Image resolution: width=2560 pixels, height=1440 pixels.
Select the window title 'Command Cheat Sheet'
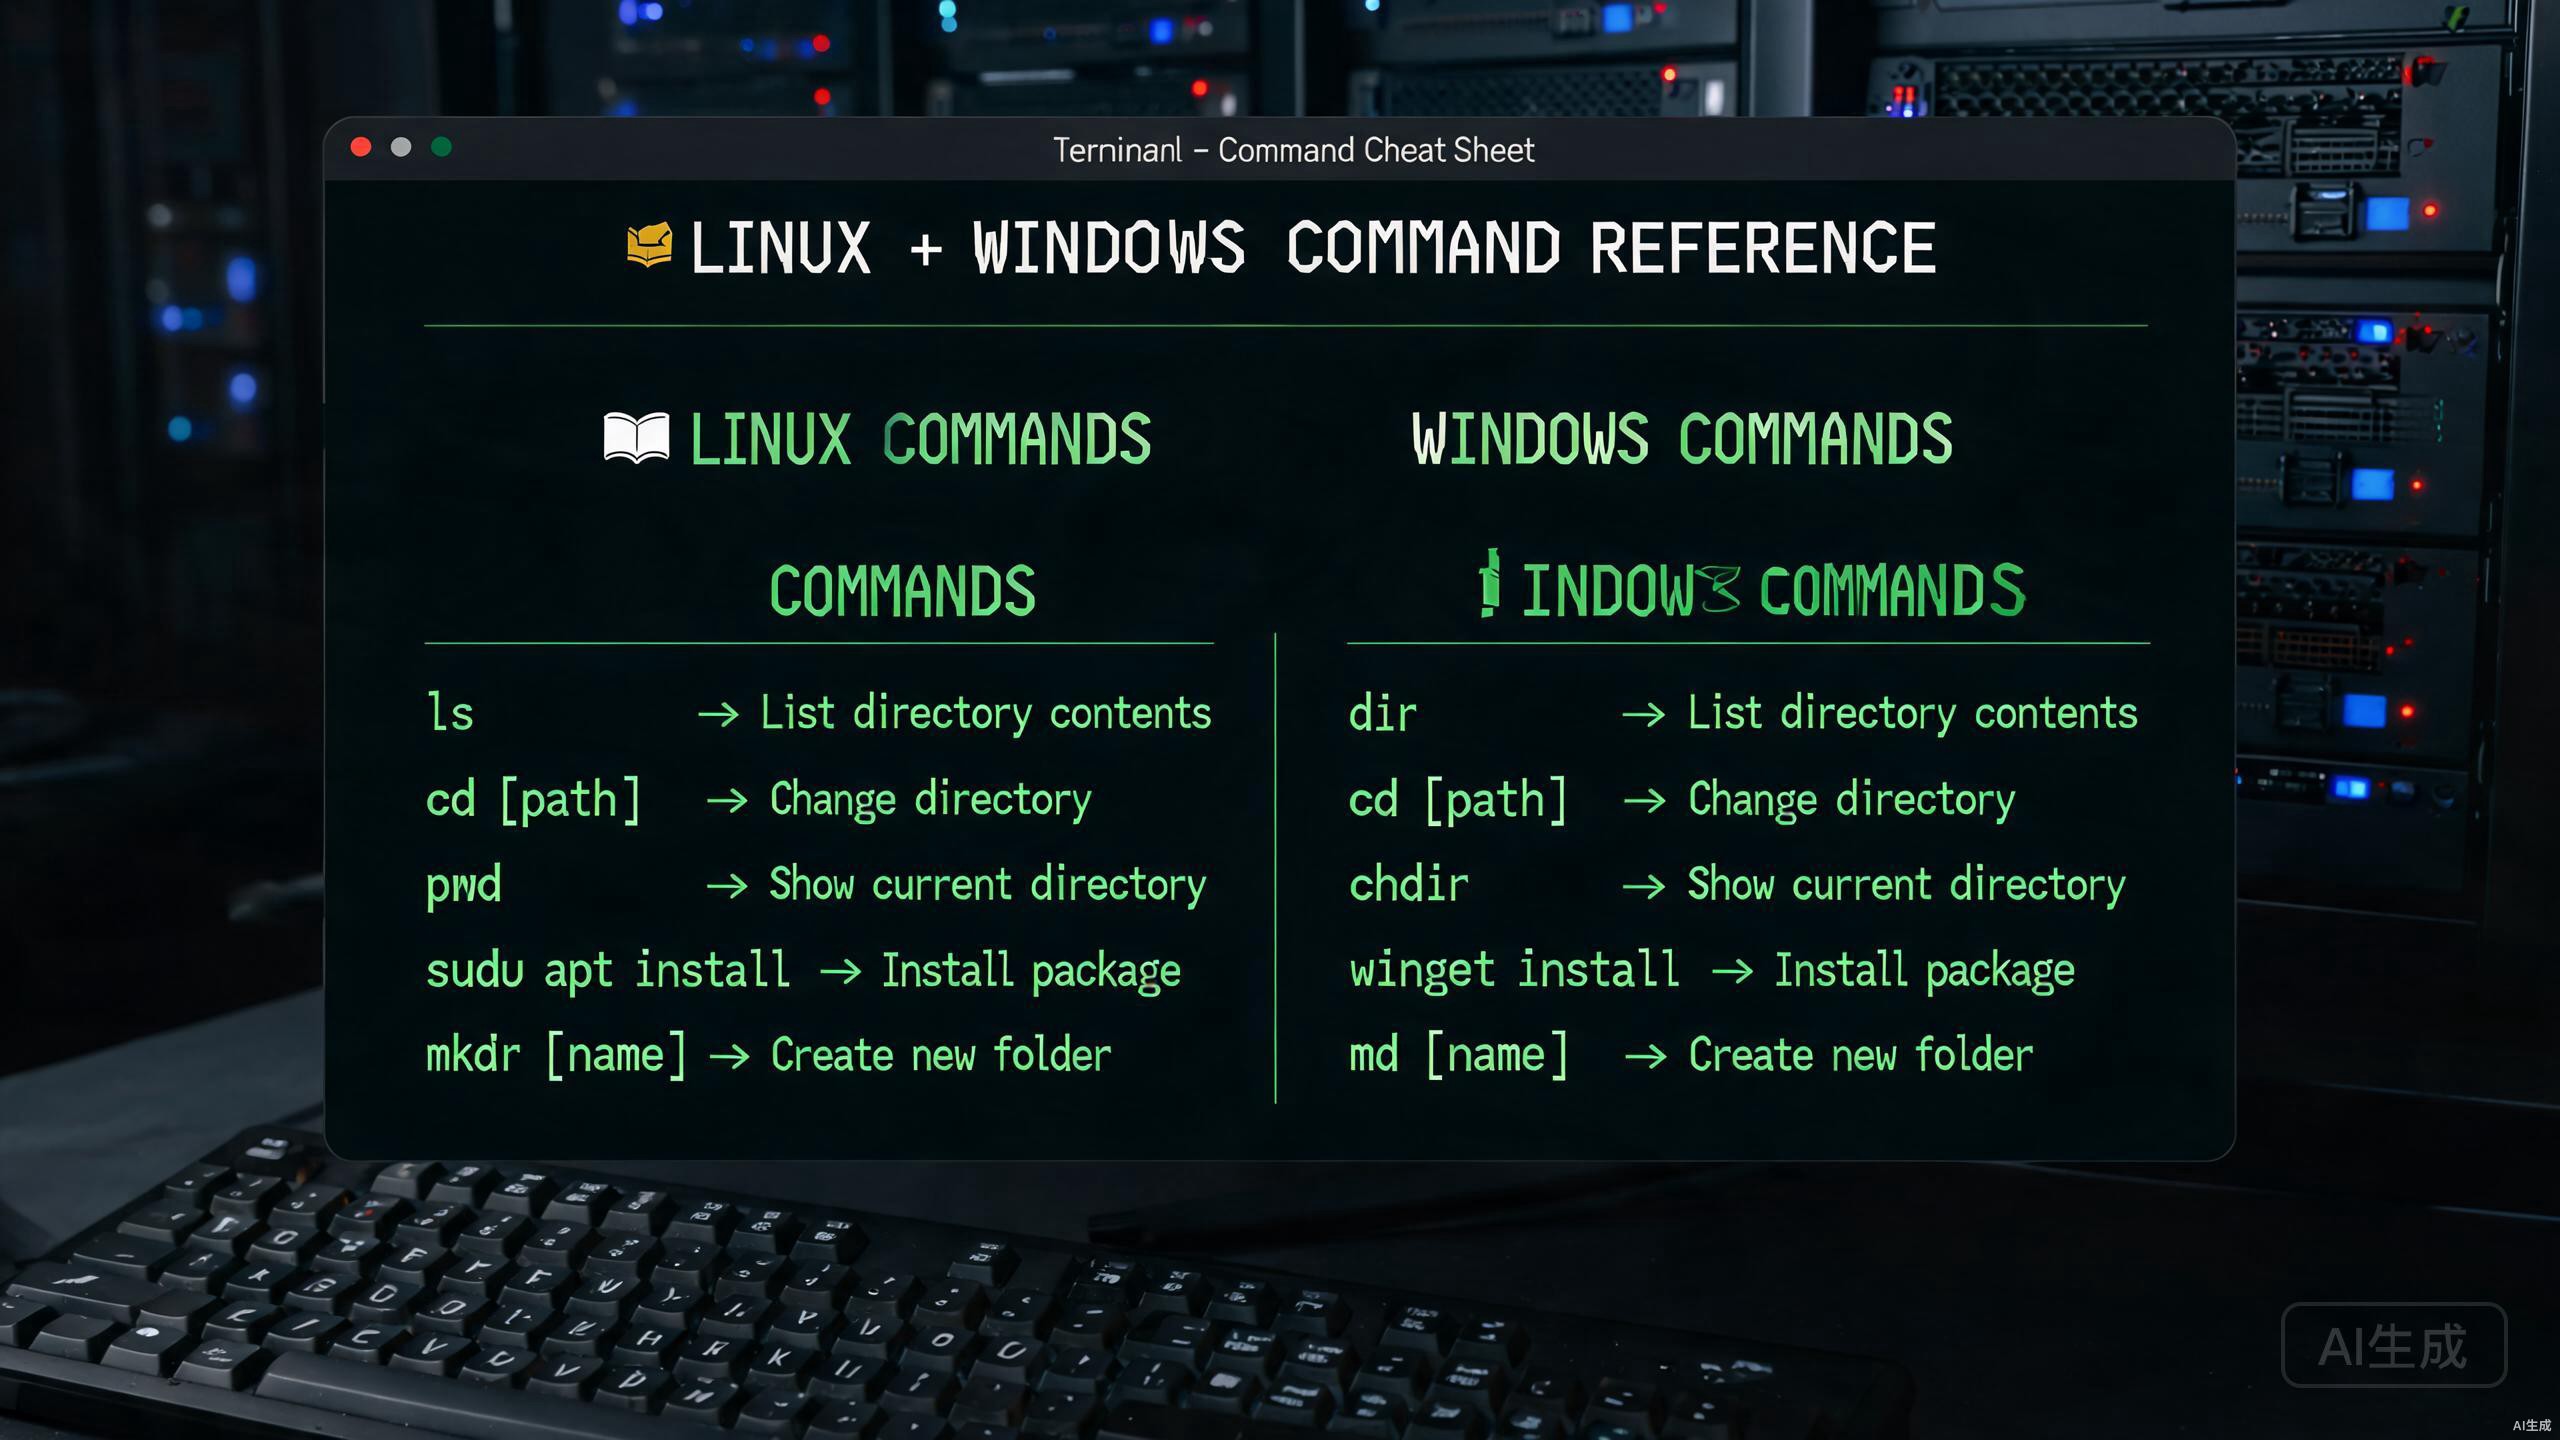tap(1376, 150)
